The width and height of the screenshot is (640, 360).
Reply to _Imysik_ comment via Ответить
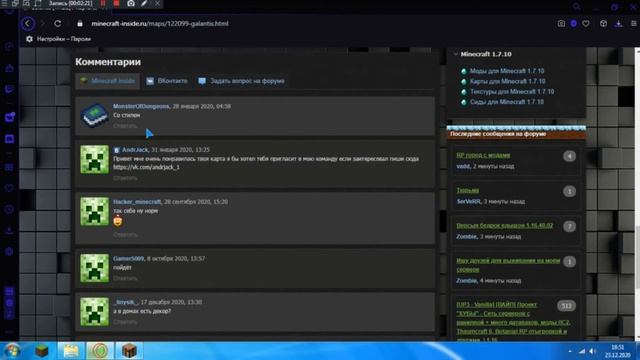(125, 322)
